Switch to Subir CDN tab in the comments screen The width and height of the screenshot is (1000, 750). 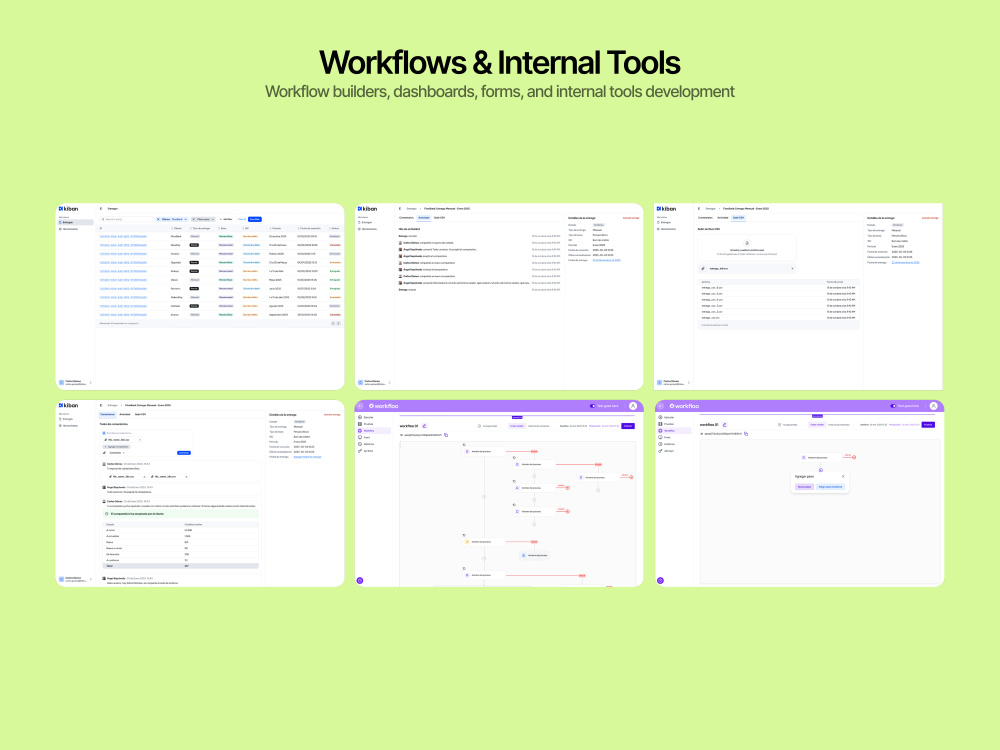click(x=140, y=415)
